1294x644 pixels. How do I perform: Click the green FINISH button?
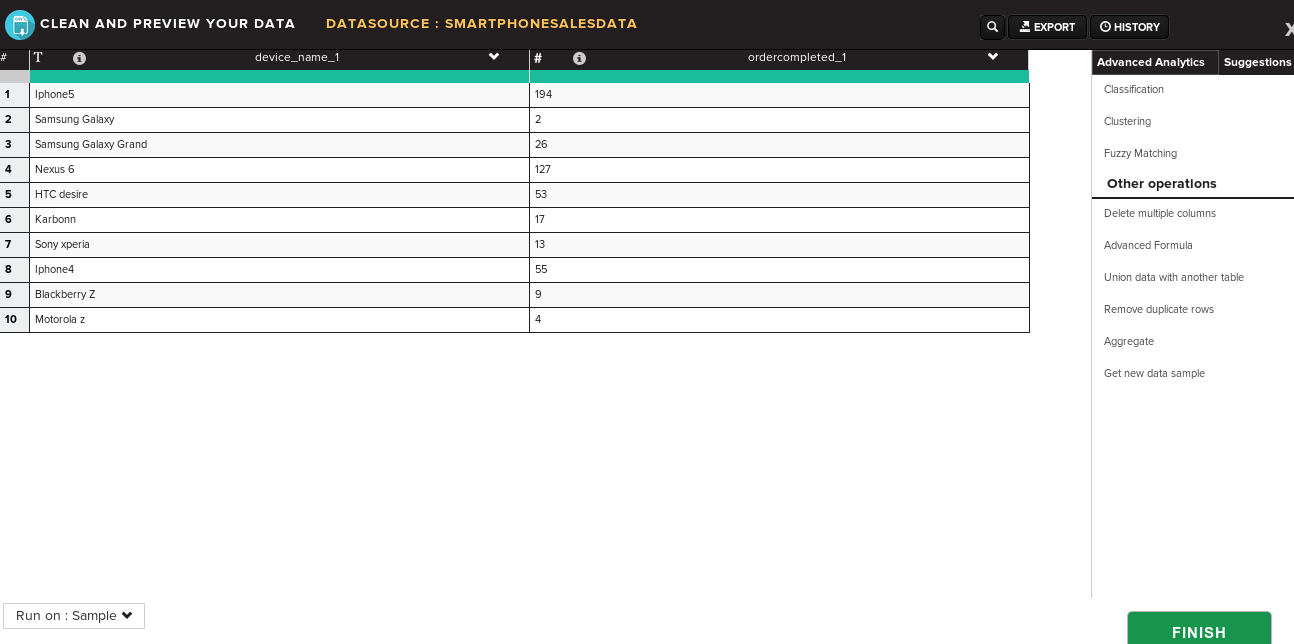pyautogui.click(x=1199, y=628)
